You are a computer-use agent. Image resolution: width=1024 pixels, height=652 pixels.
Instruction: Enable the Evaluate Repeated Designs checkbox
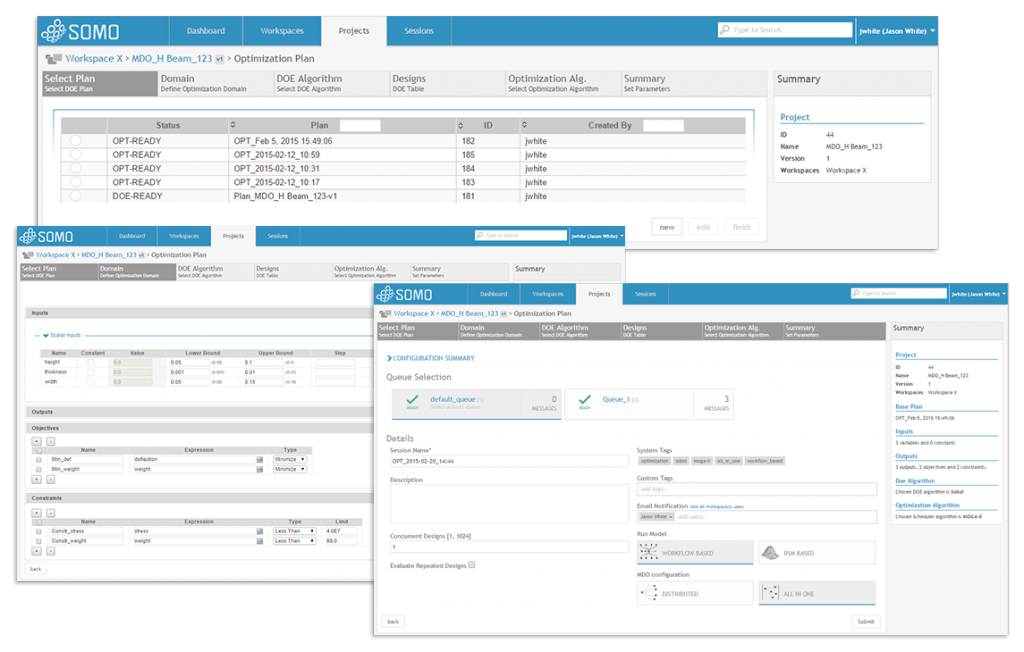point(472,565)
